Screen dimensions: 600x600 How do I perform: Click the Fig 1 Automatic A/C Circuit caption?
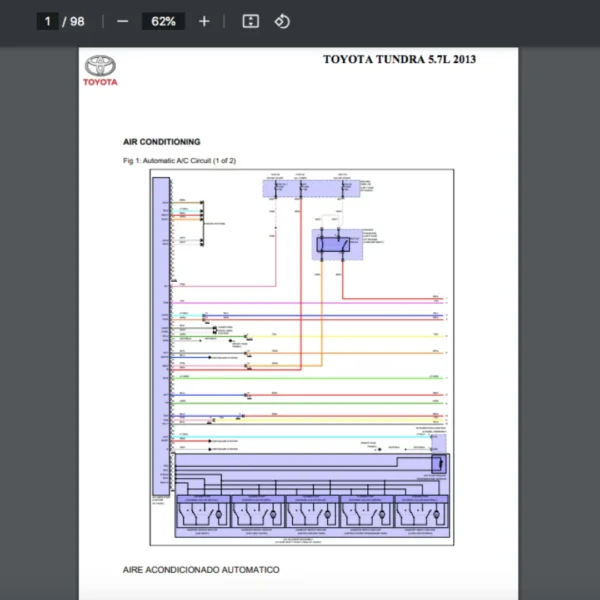(179, 161)
